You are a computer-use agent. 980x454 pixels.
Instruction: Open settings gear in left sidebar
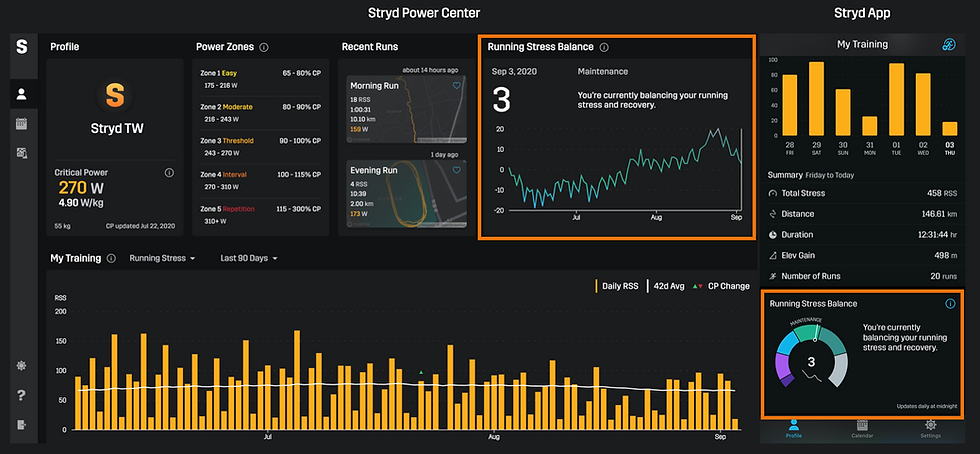pos(22,366)
